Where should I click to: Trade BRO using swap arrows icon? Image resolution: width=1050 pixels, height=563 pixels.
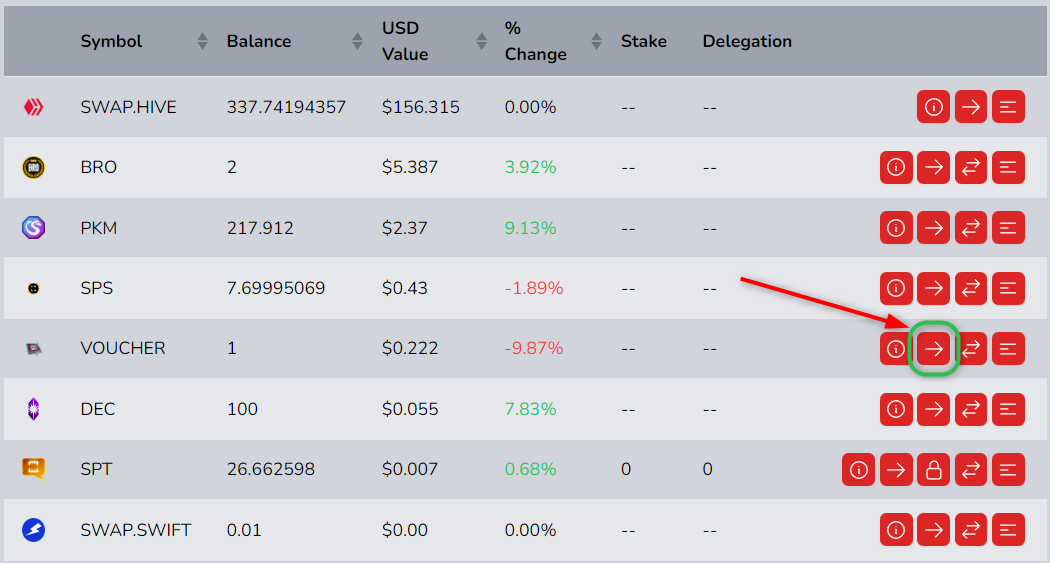(x=971, y=167)
